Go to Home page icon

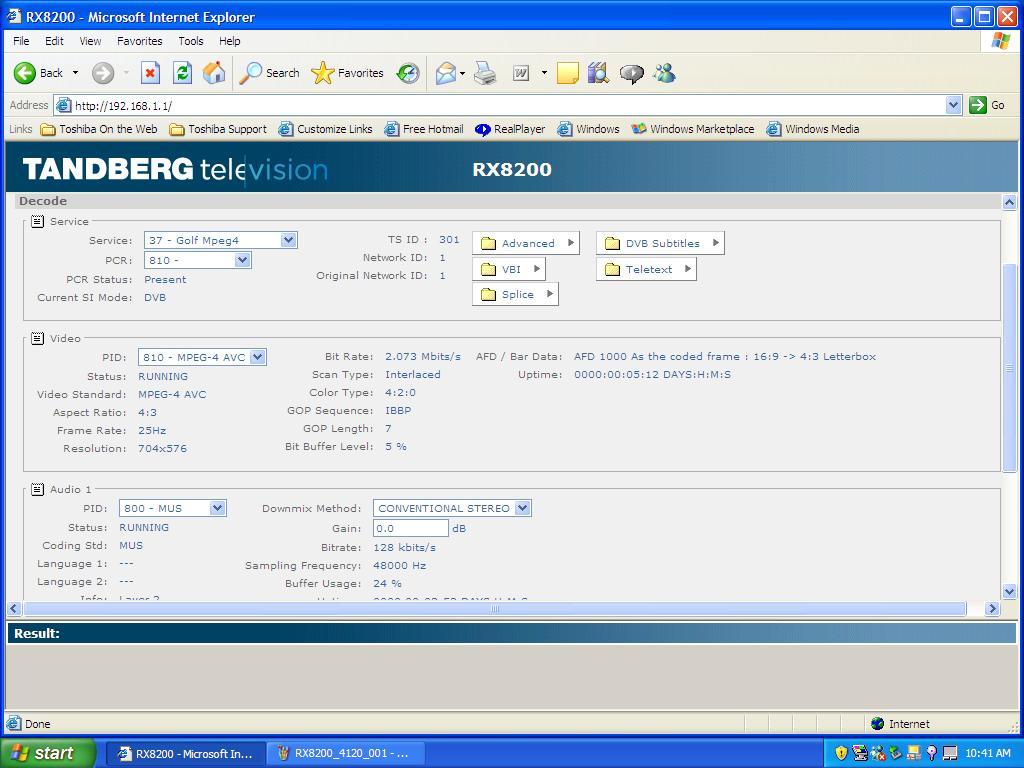214,73
